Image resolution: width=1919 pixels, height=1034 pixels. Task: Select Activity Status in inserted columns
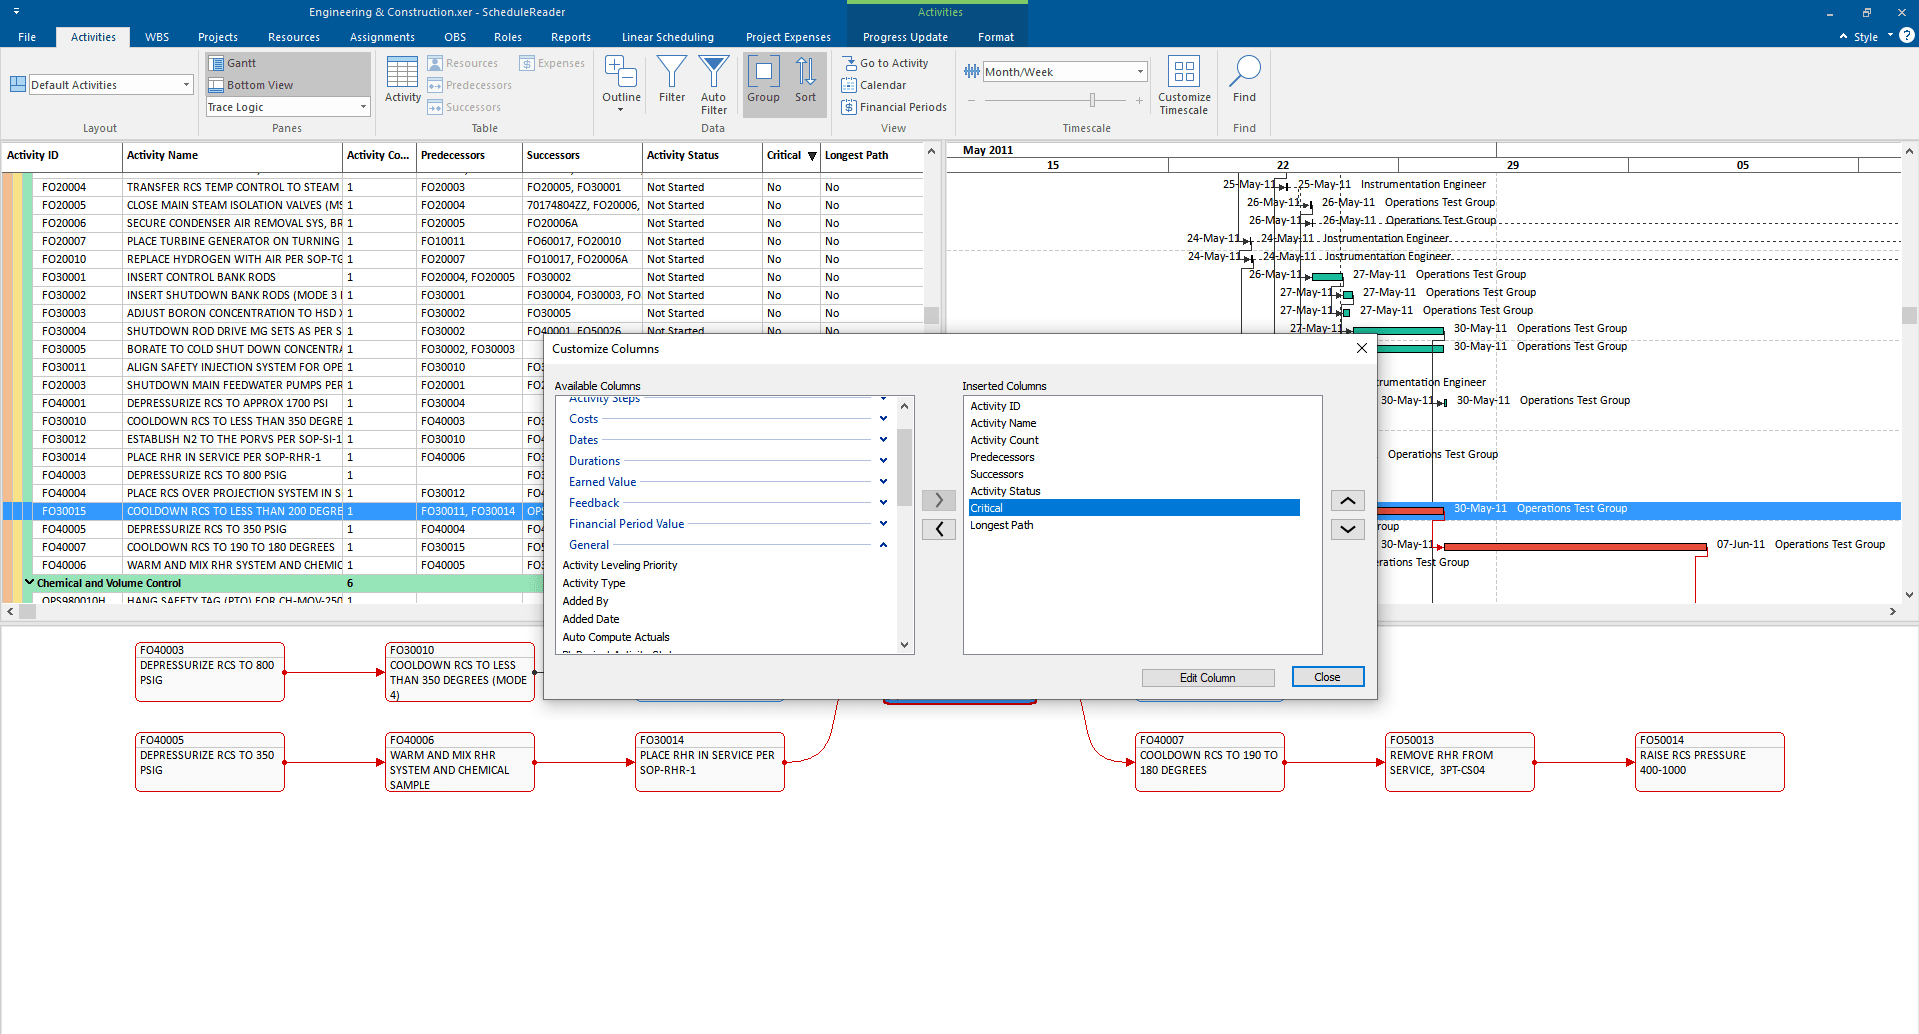[1134, 491]
